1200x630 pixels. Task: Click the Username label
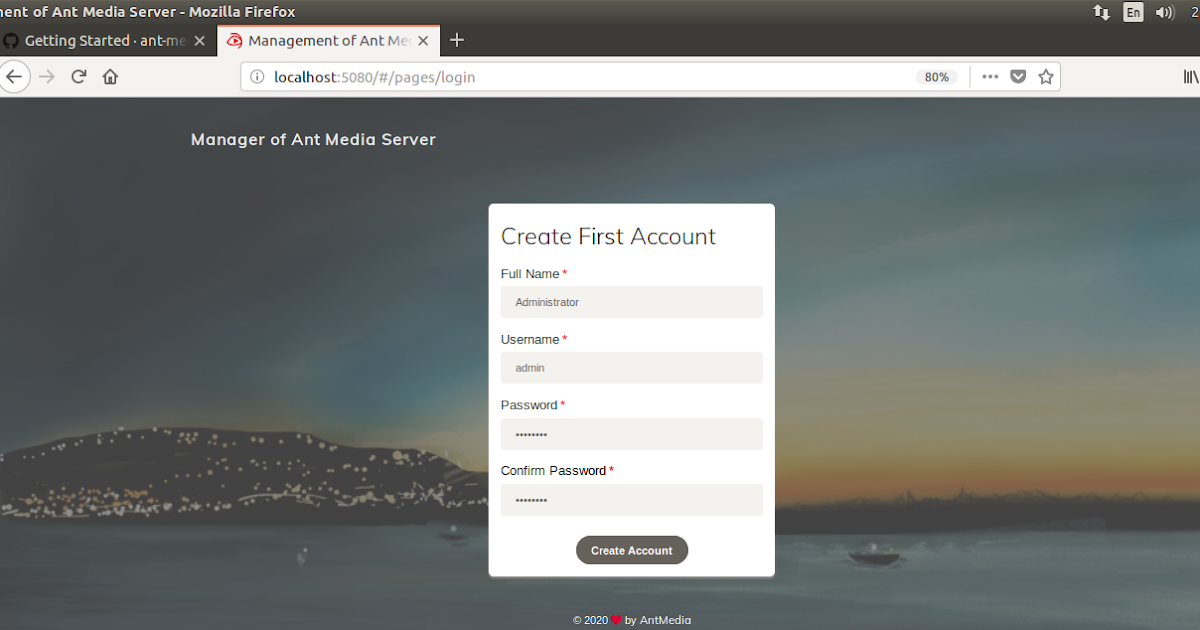click(530, 340)
